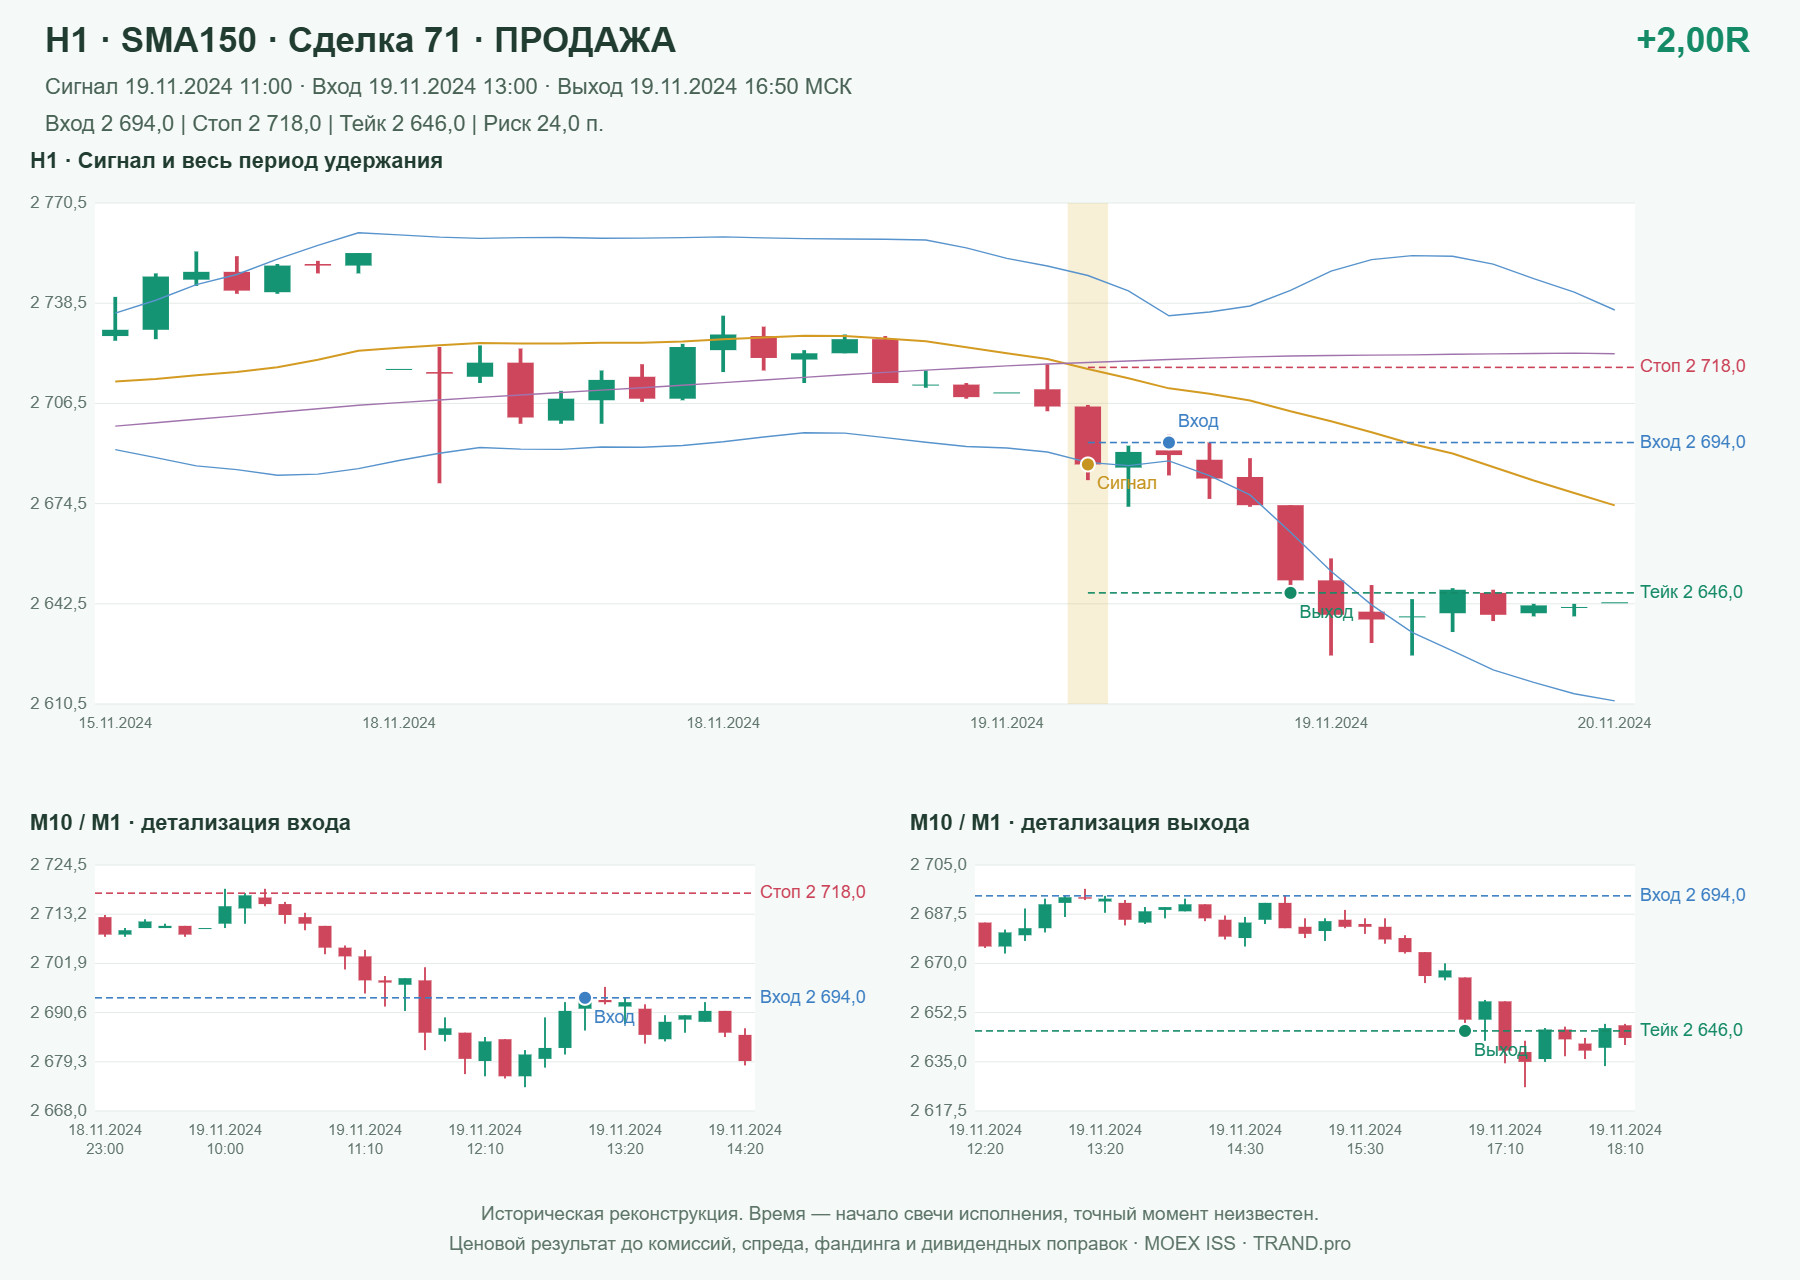Click the Тейк 2 646,0 label in exit detail
The width and height of the screenshot is (1800, 1280).
click(x=1691, y=1030)
